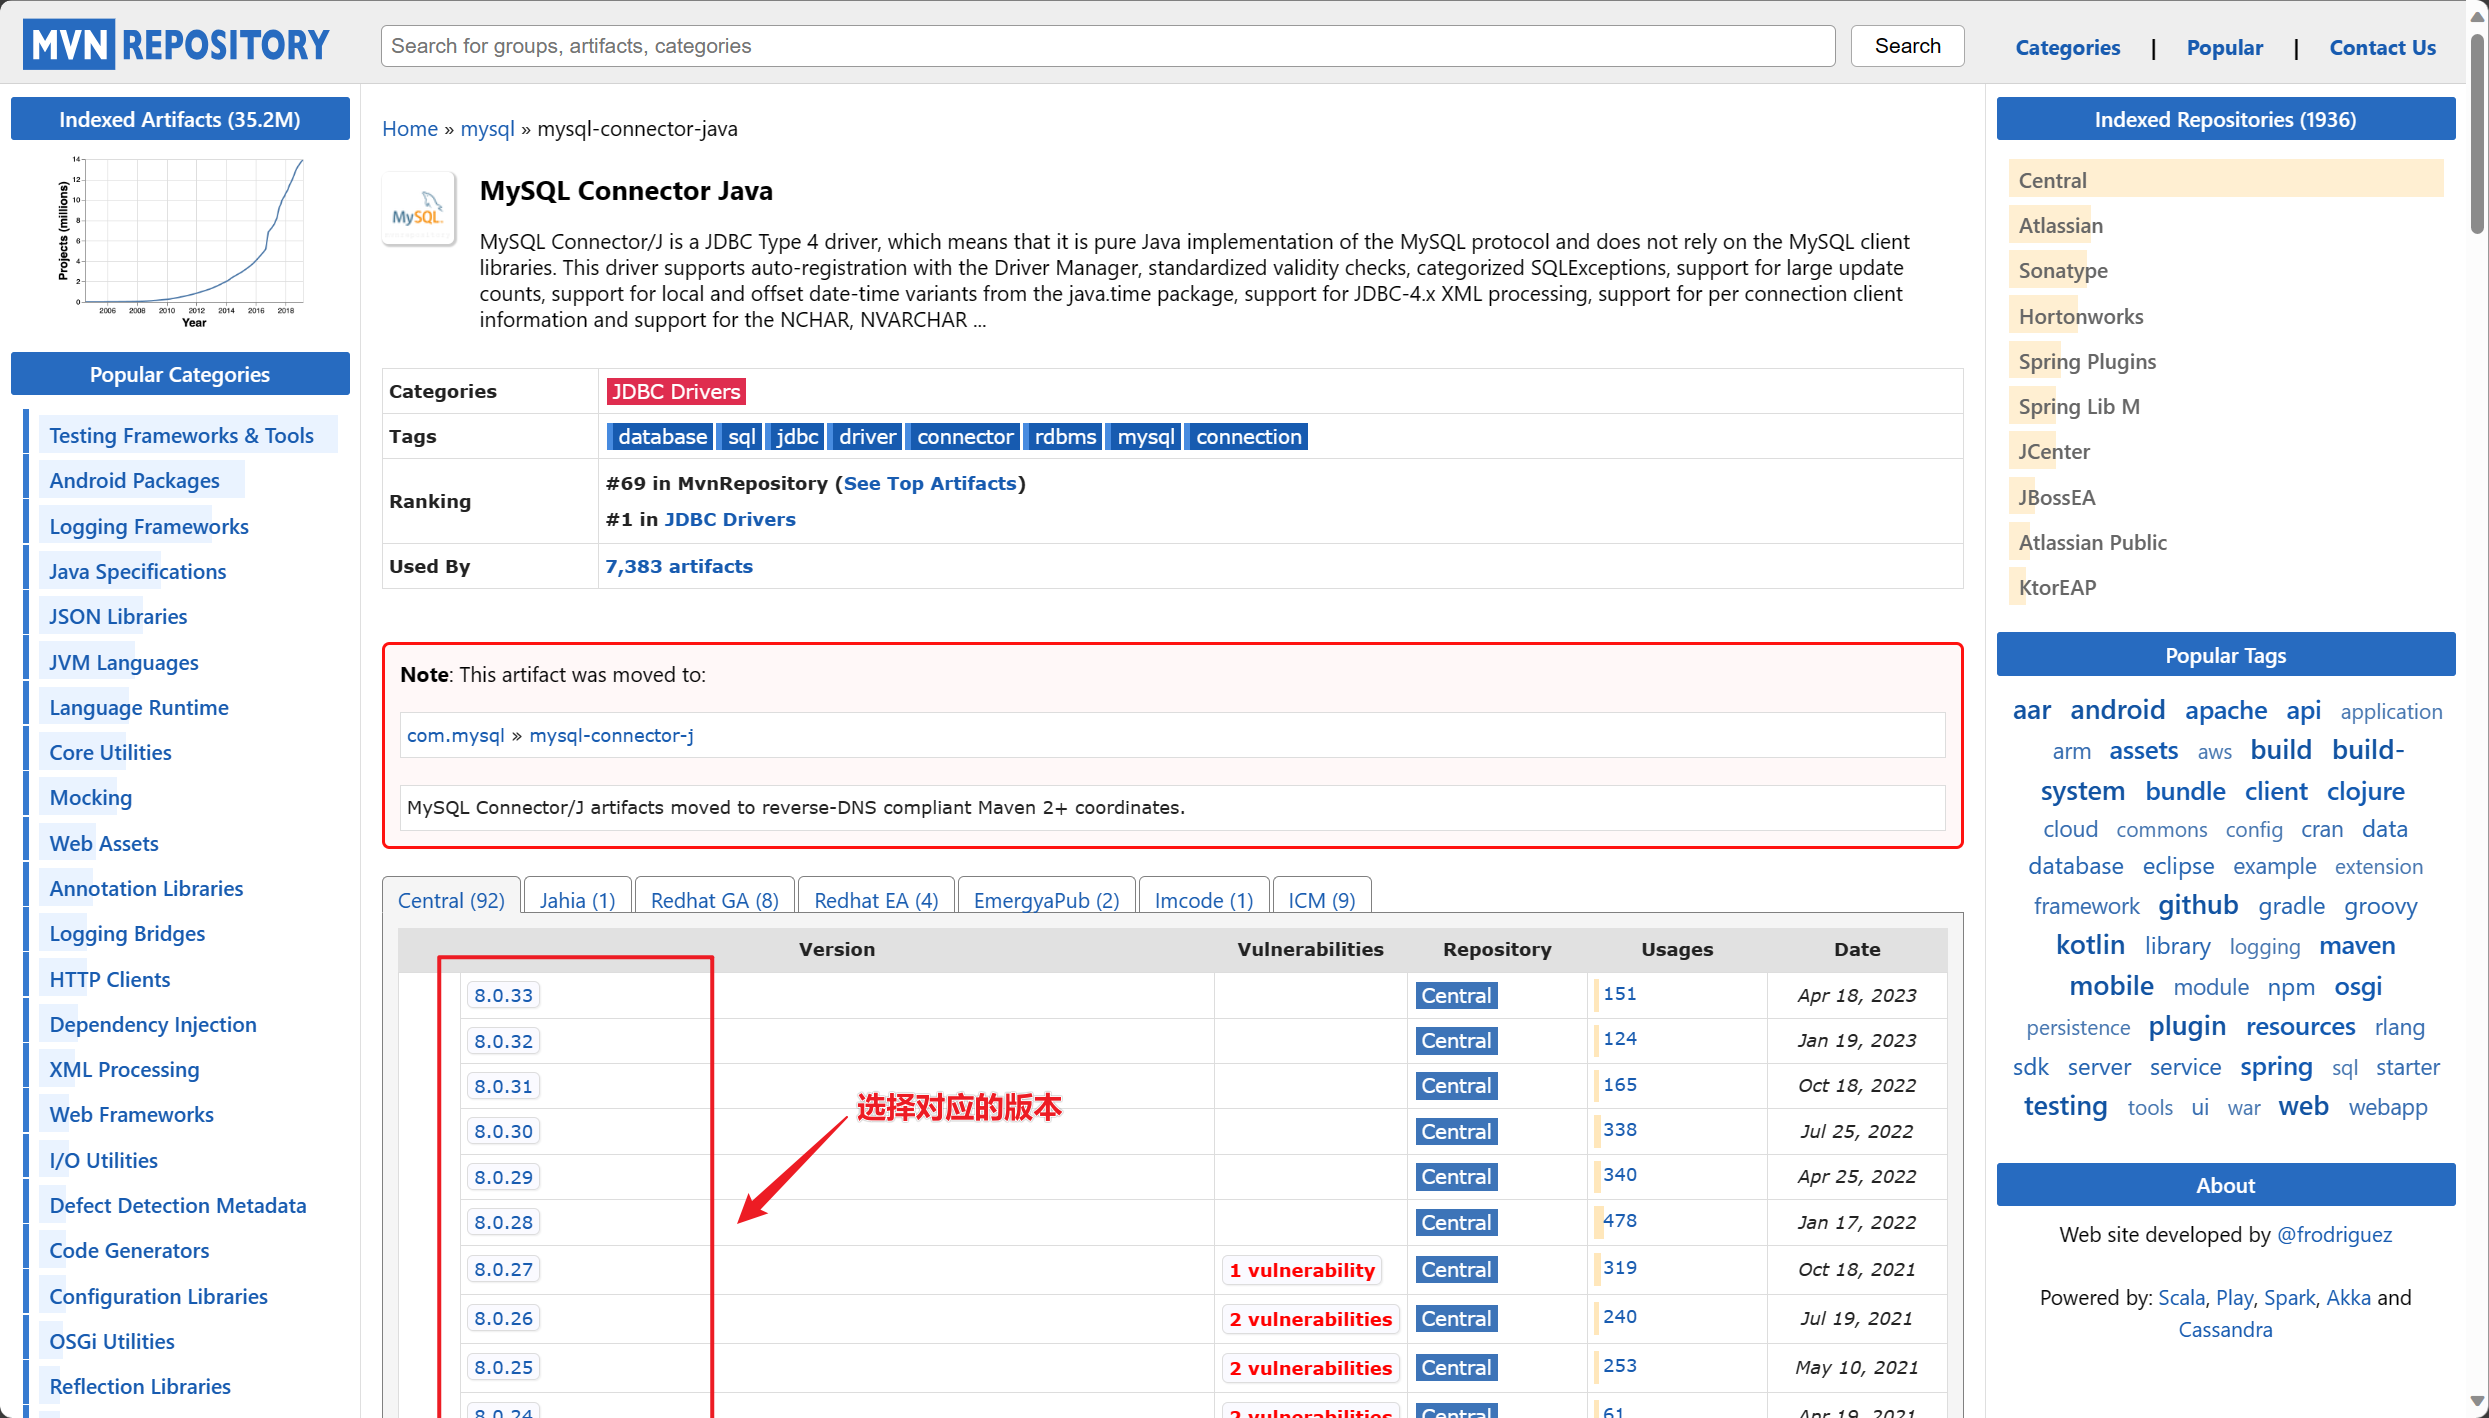Select the testing popular tag
The image size is (2489, 1418).
(x=2065, y=1106)
